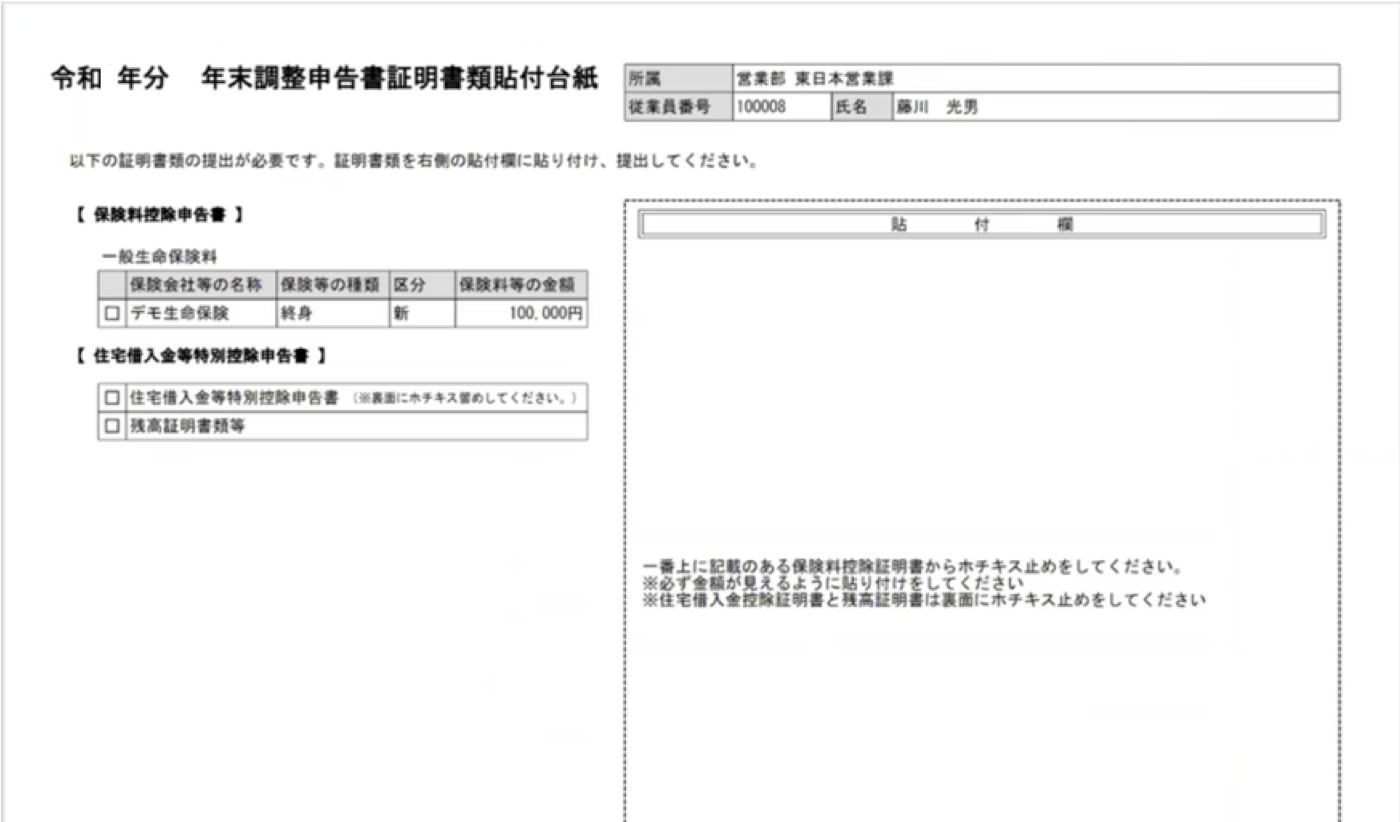Click the small note ※裏面にホチキス留めしてください

467,398
